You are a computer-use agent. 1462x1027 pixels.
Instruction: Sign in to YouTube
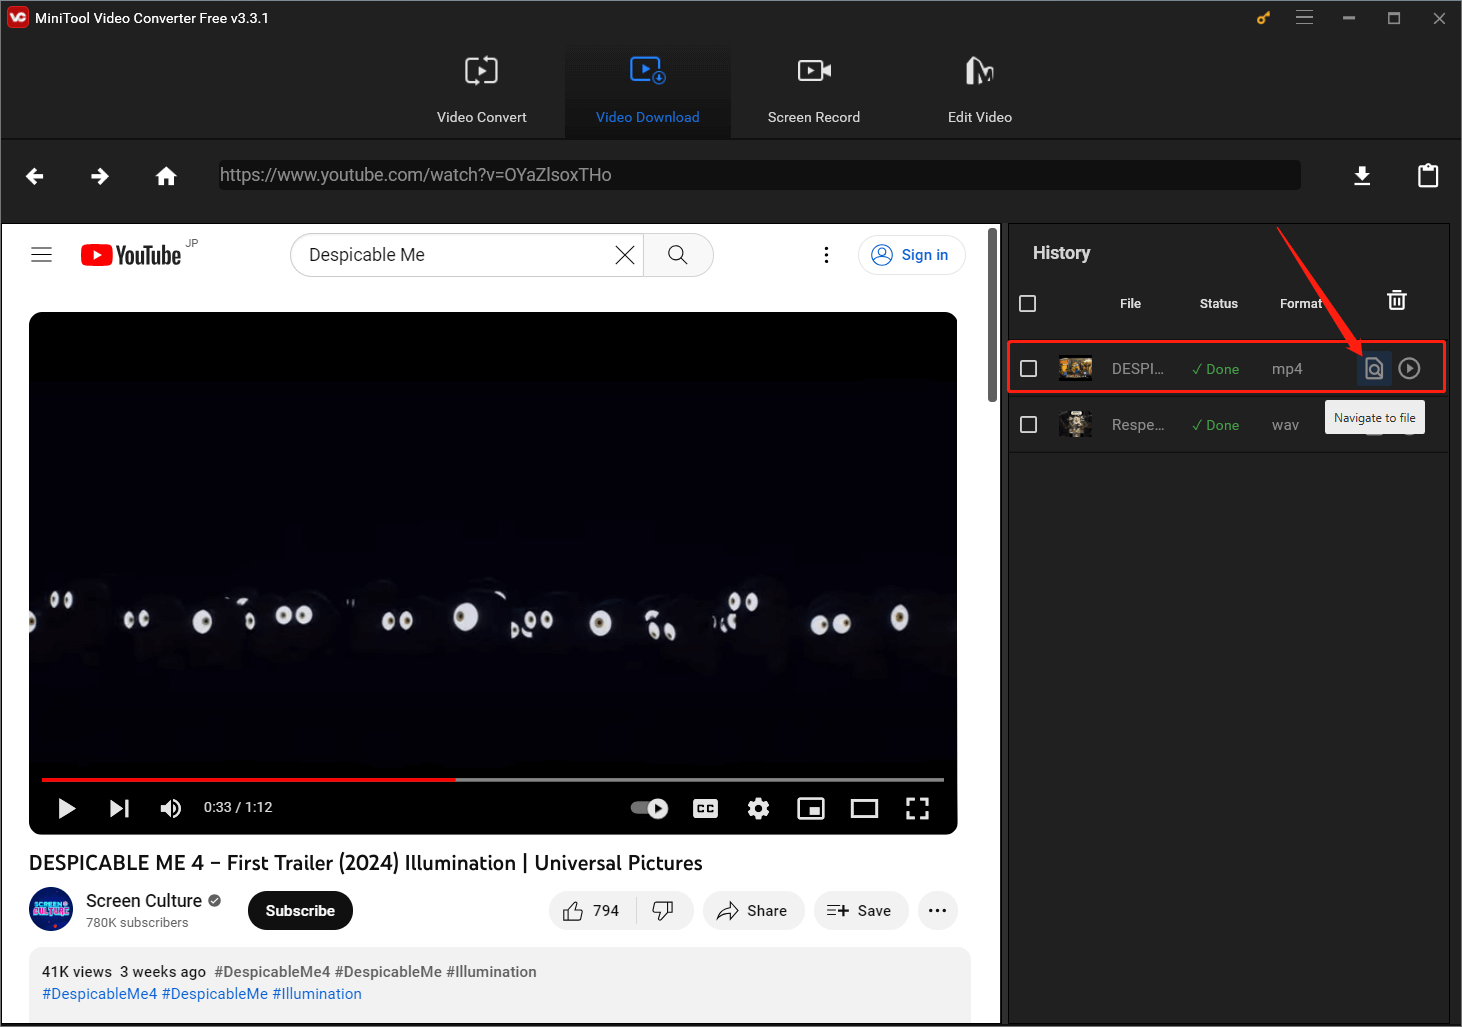pyautogui.click(x=911, y=255)
